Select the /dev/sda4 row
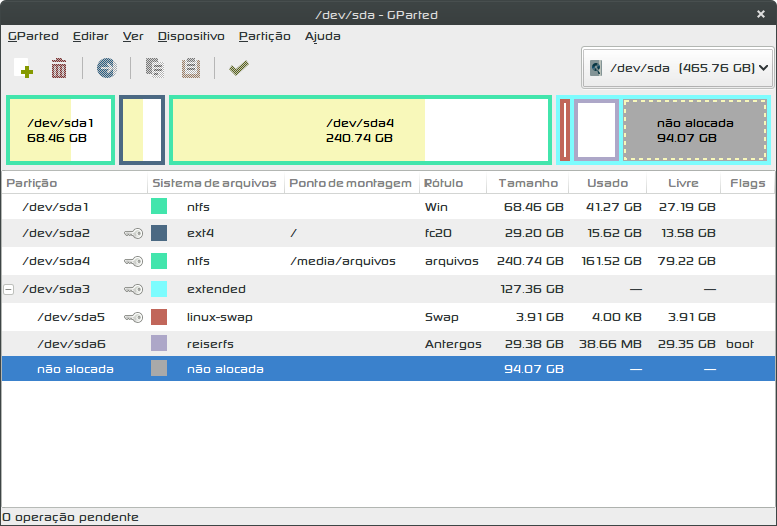 click(388, 261)
